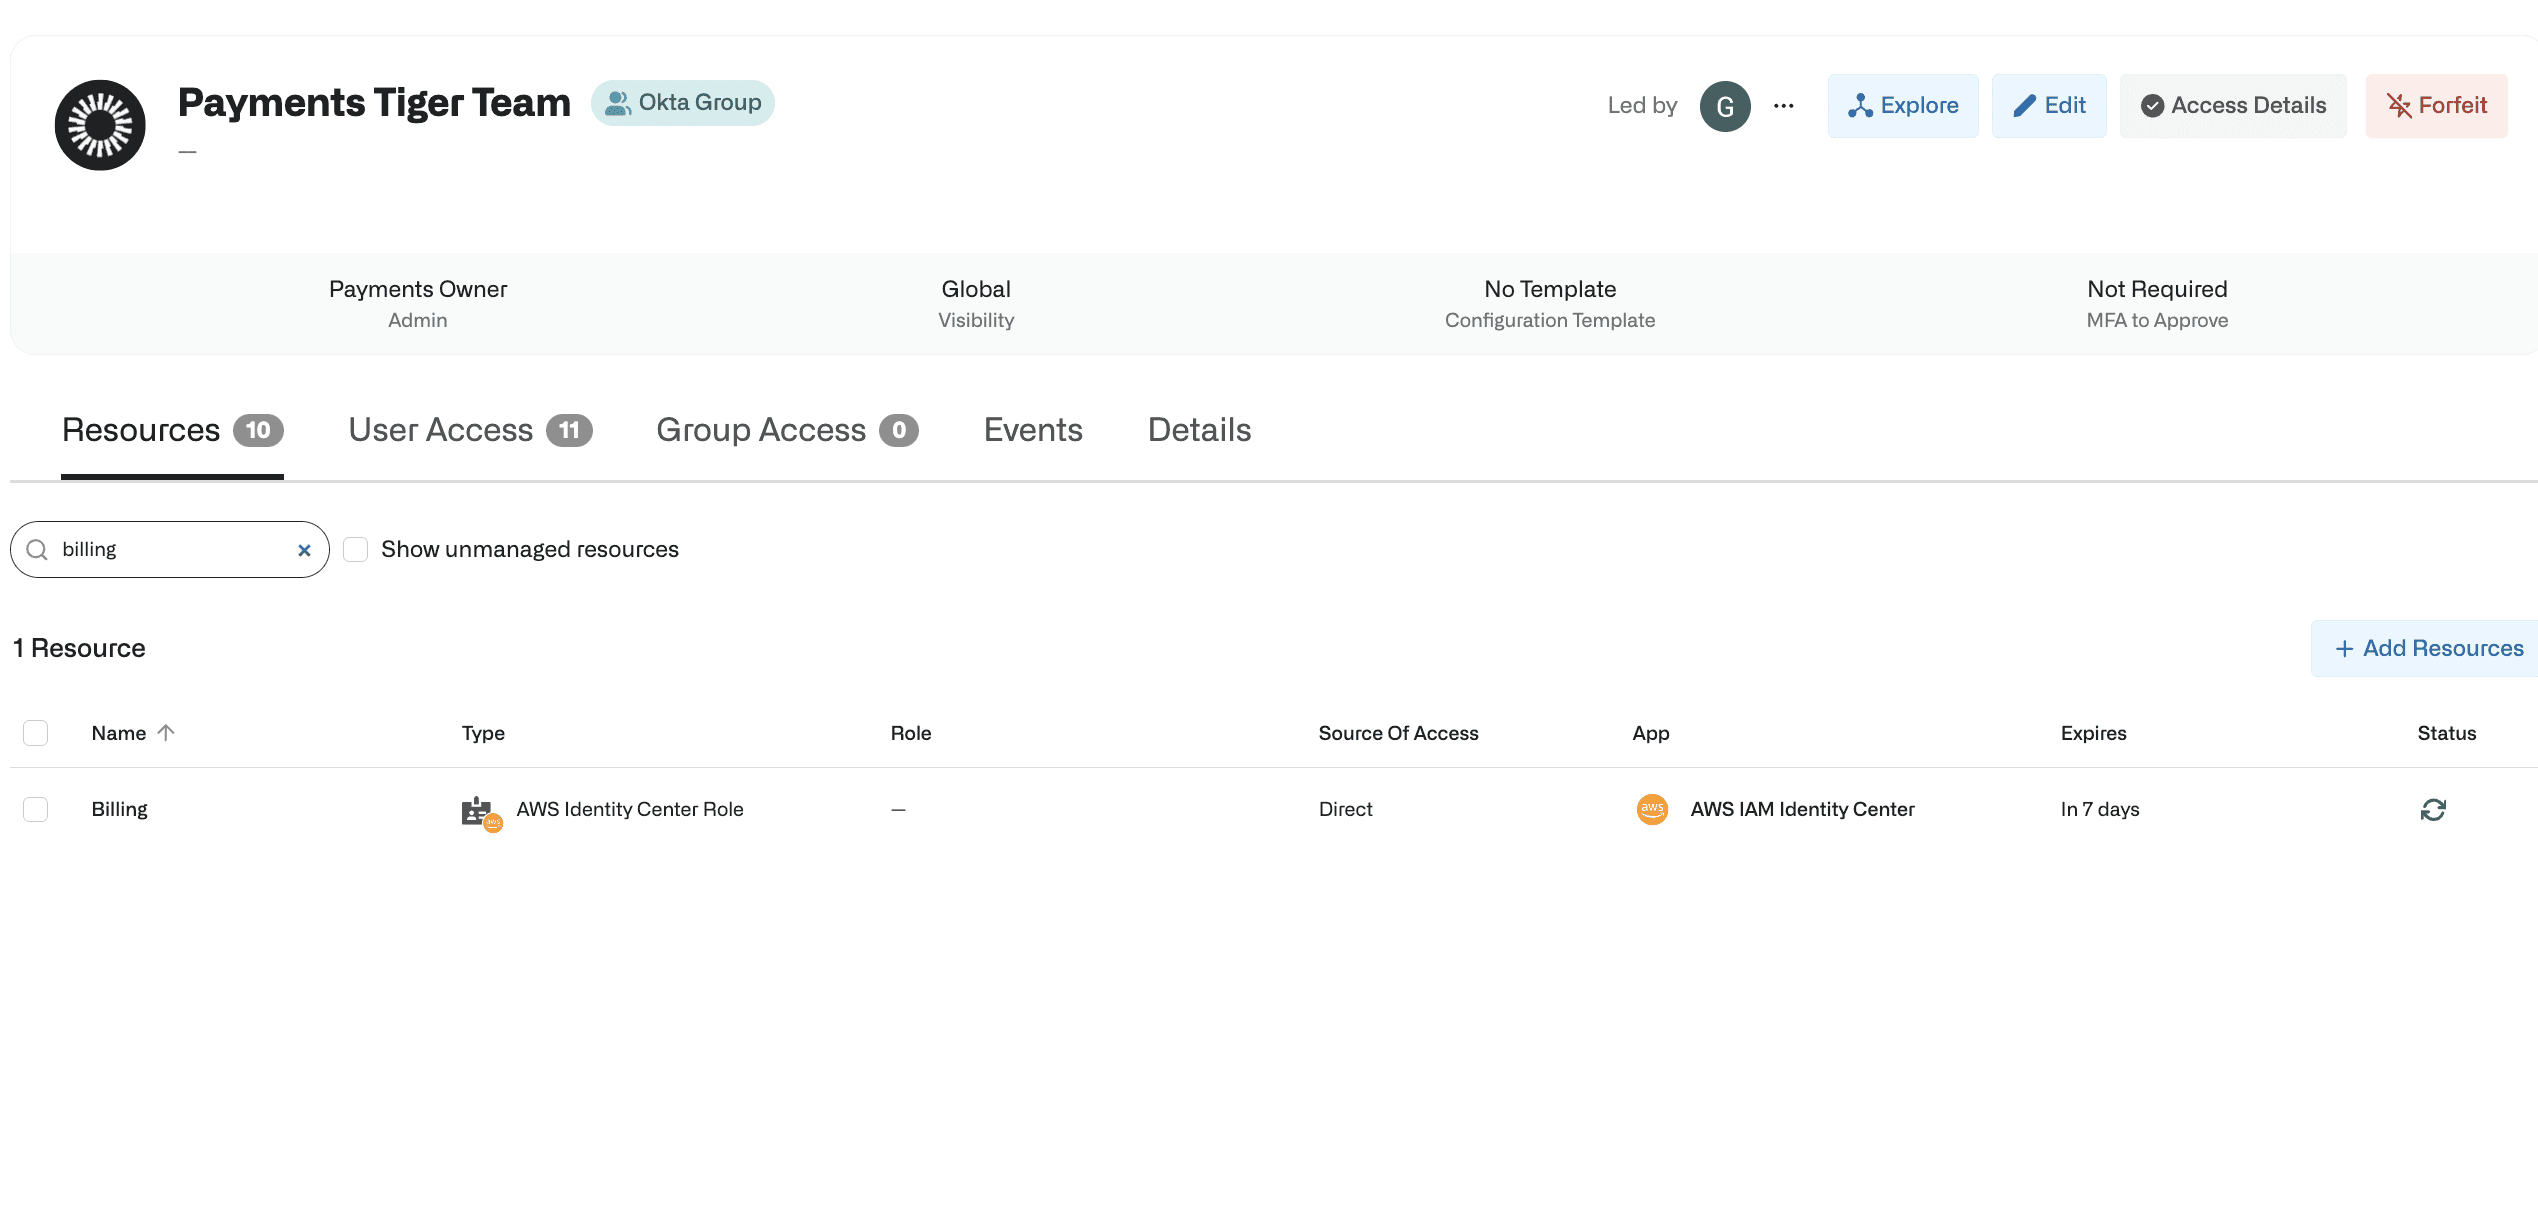Open the Details tab
Viewport: 2538px width, 1226px height.
click(x=1199, y=430)
